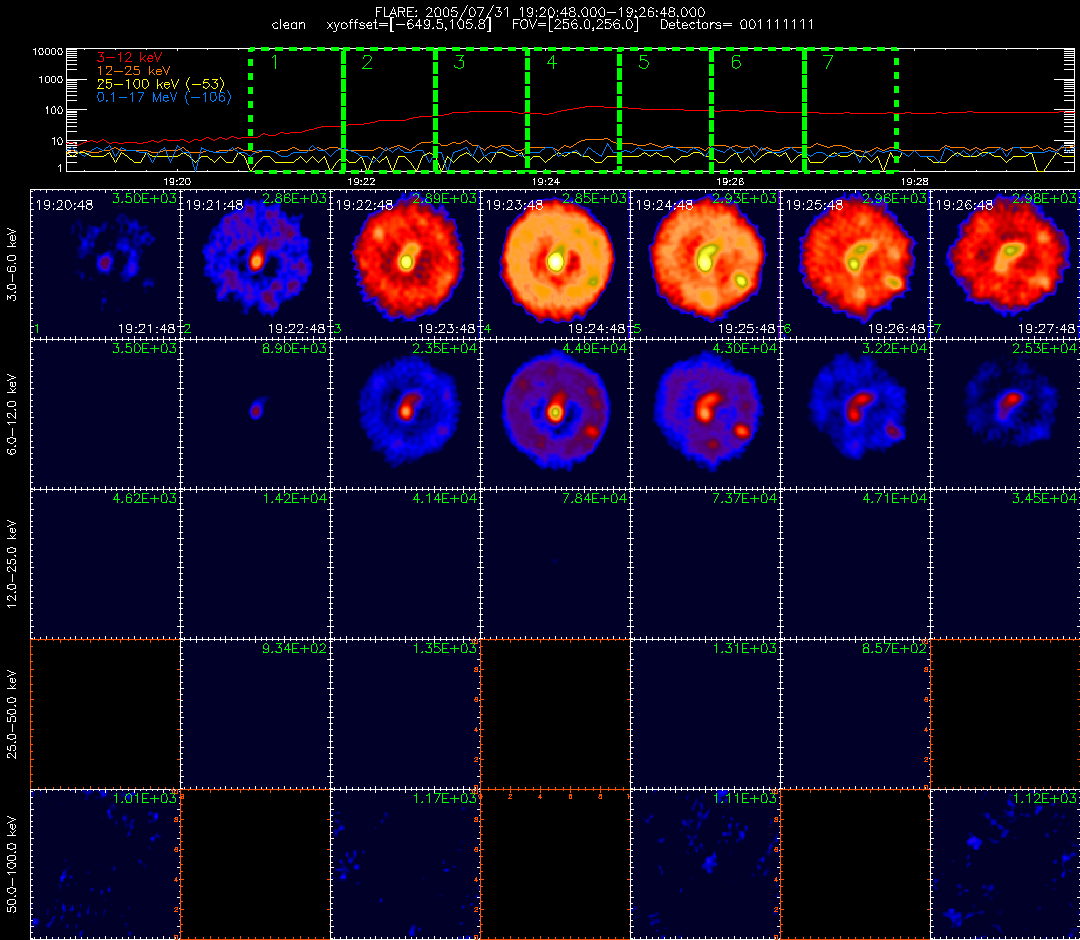Click the '10000' y-axis label
The height and width of the screenshot is (940, 1080).
click(48, 52)
